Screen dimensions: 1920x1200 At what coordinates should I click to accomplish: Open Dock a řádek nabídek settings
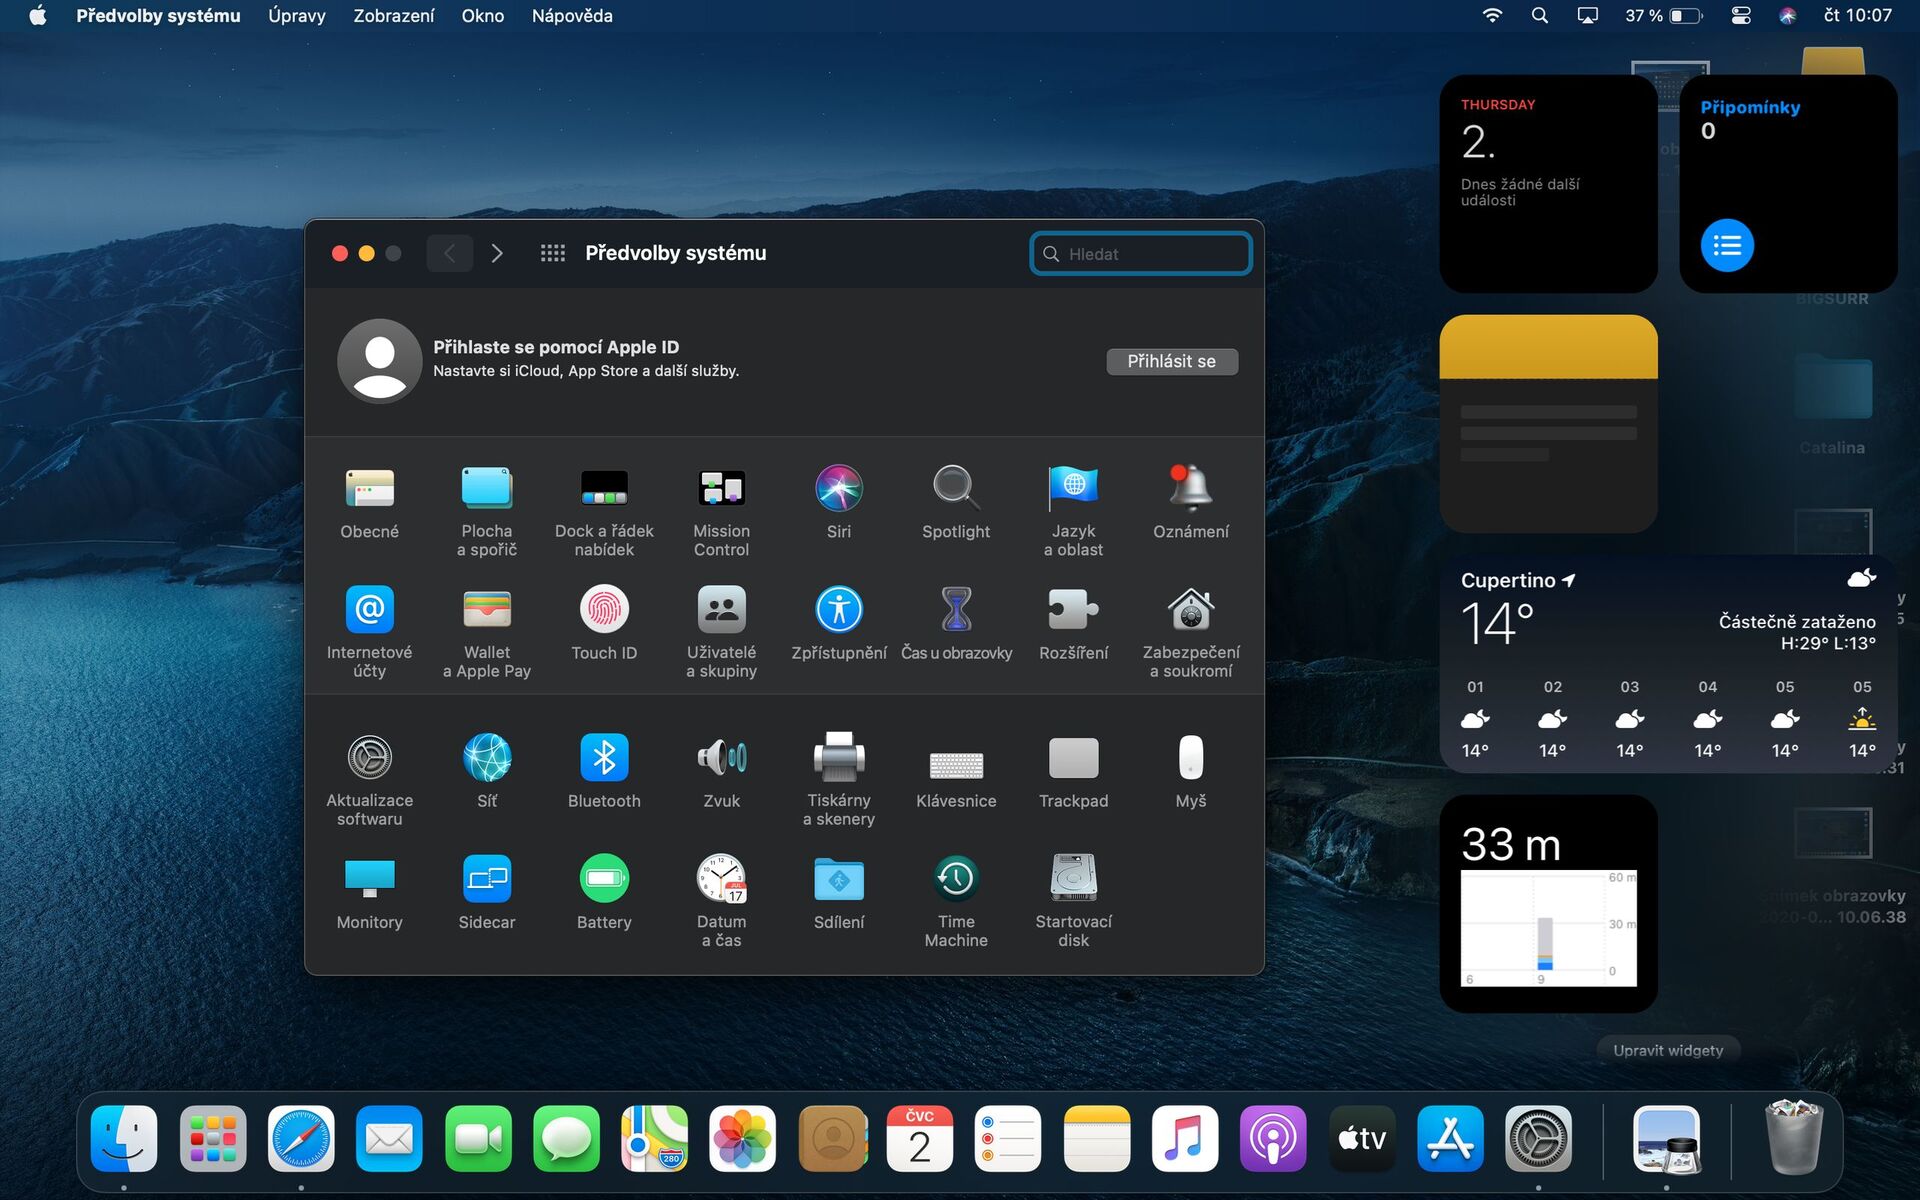point(604,489)
